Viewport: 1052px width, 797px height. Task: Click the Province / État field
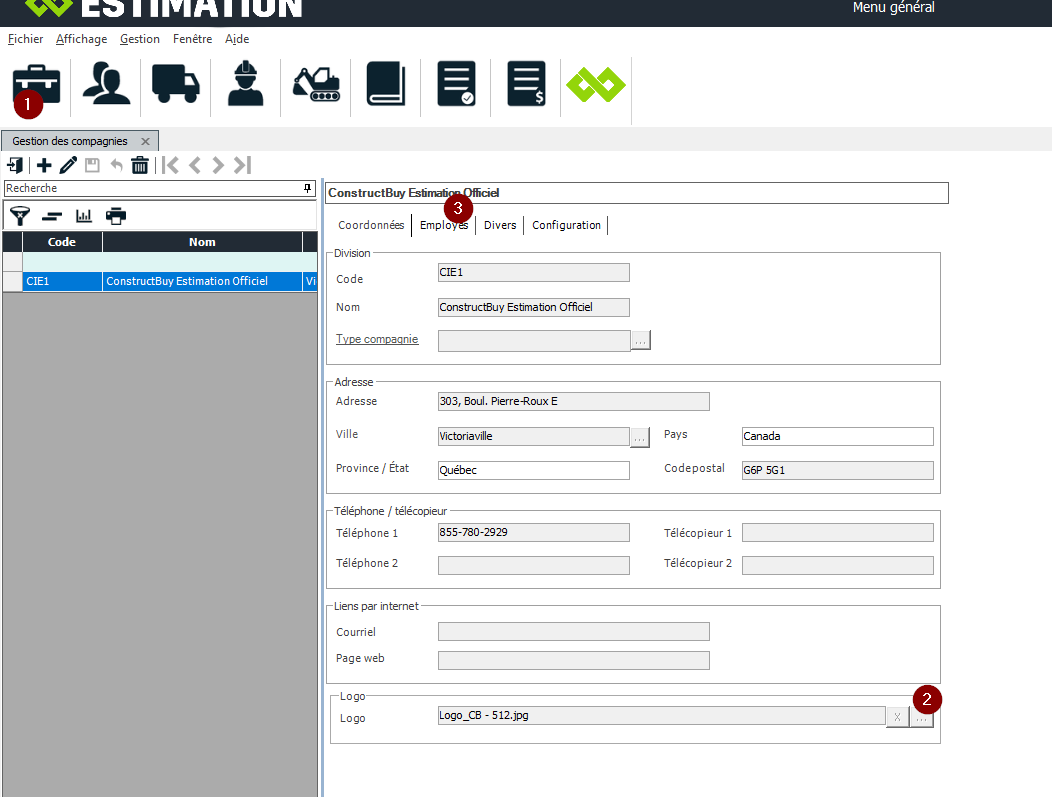tap(533, 470)
